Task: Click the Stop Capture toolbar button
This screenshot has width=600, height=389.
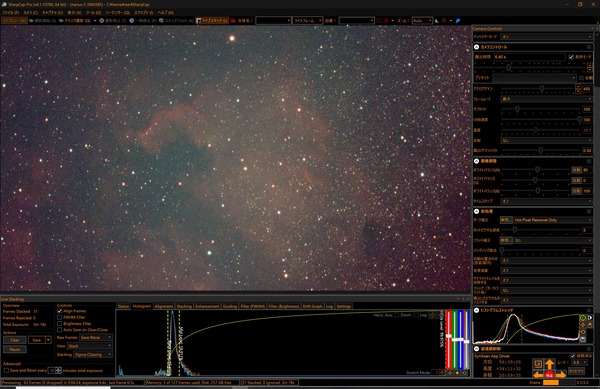Action: click(113, 21)
